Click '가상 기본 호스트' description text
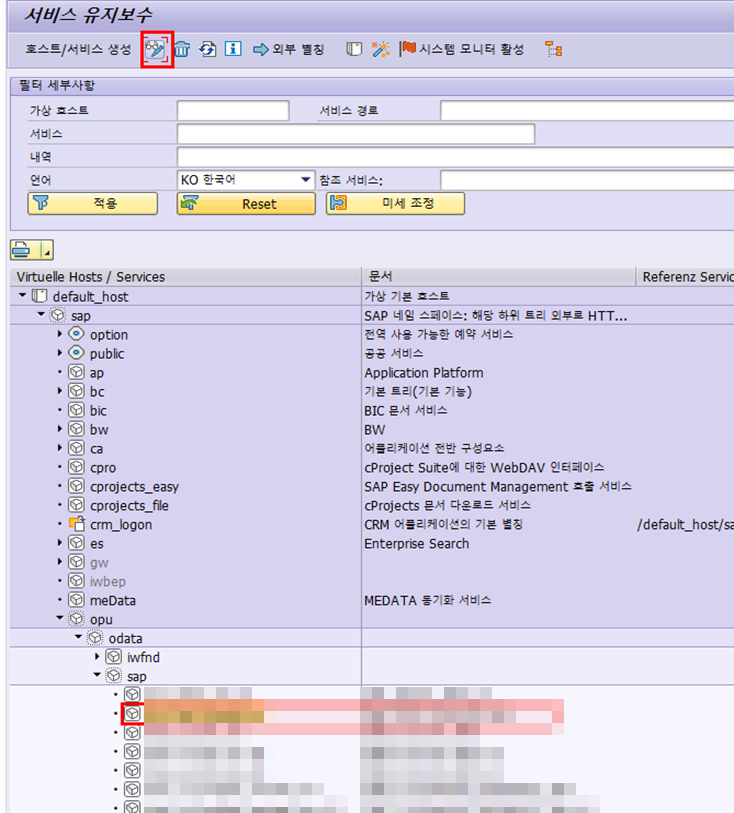Image resolution: width=734 pixels, height=813 pixels. point(406,296)
